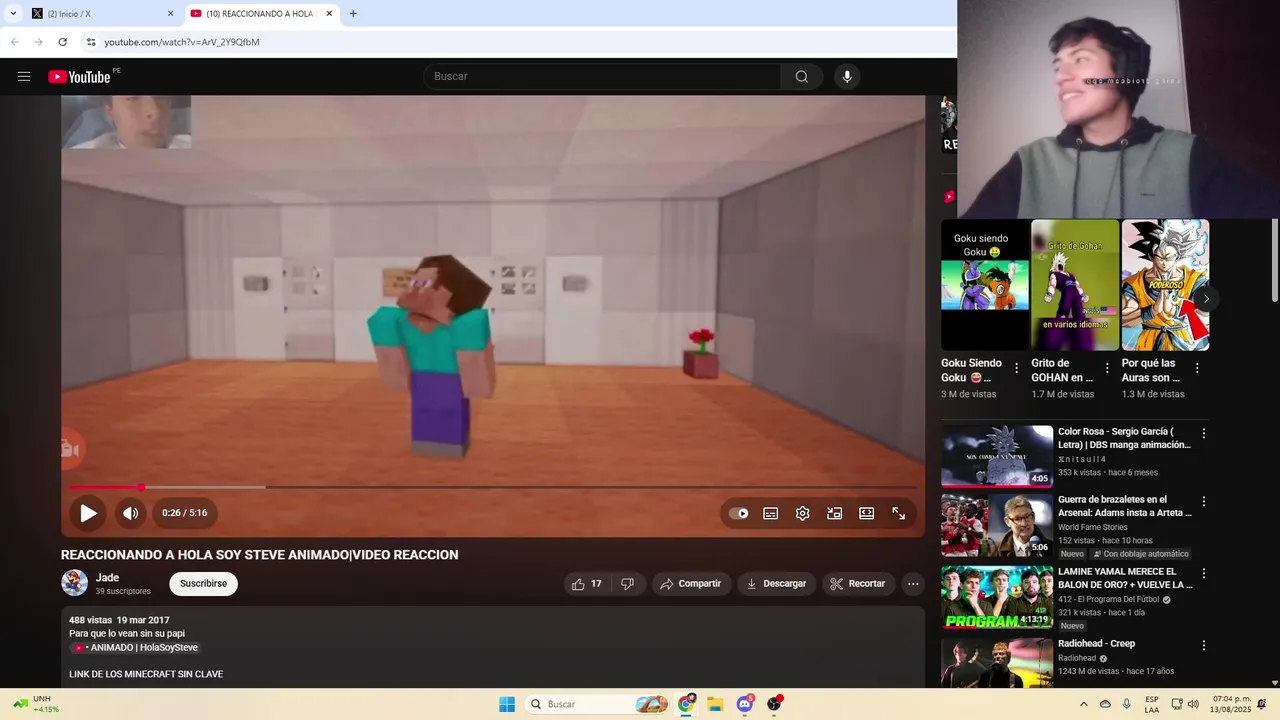Reload the page in browser
Screen dimensions: 1280x720
(x=62, y=42)
